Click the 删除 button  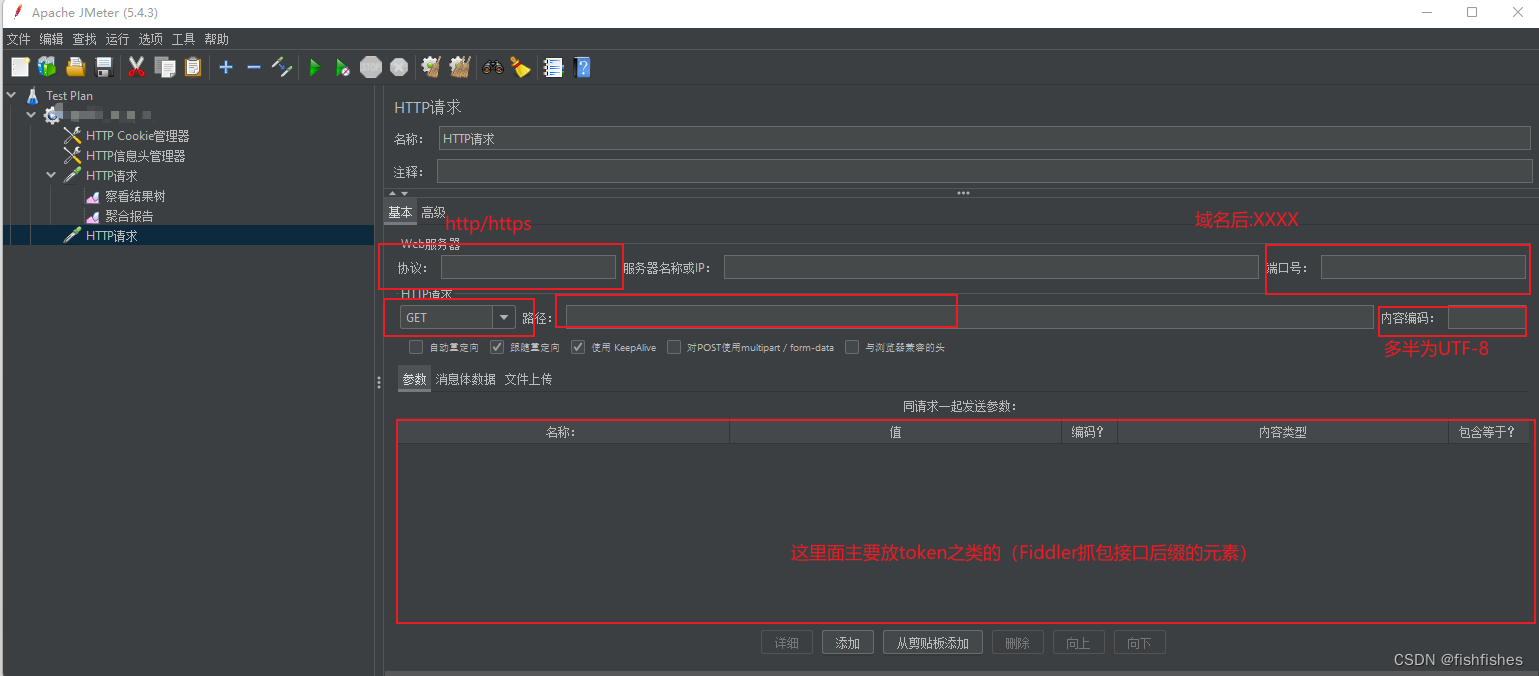[x=1018, y=643]
